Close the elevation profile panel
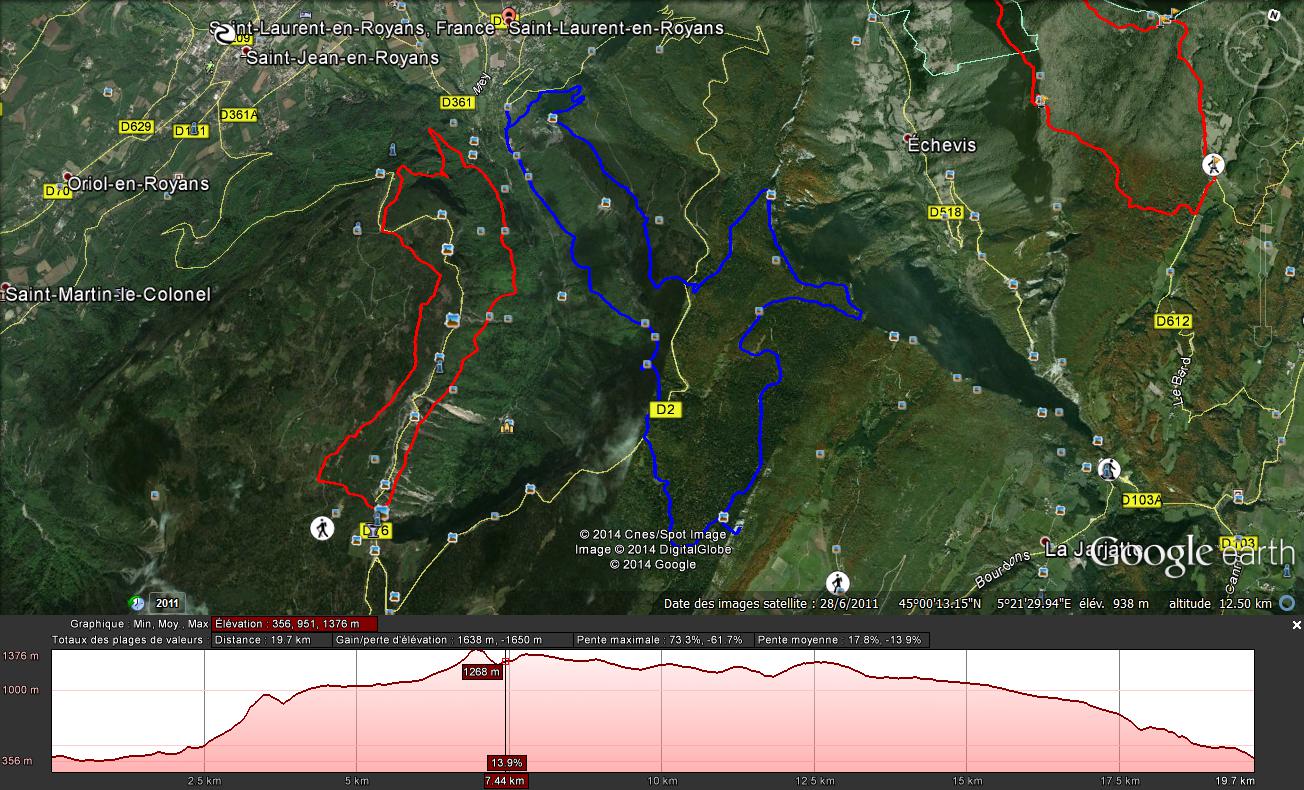This screenshot has height=790, width=1304. 1297,625
